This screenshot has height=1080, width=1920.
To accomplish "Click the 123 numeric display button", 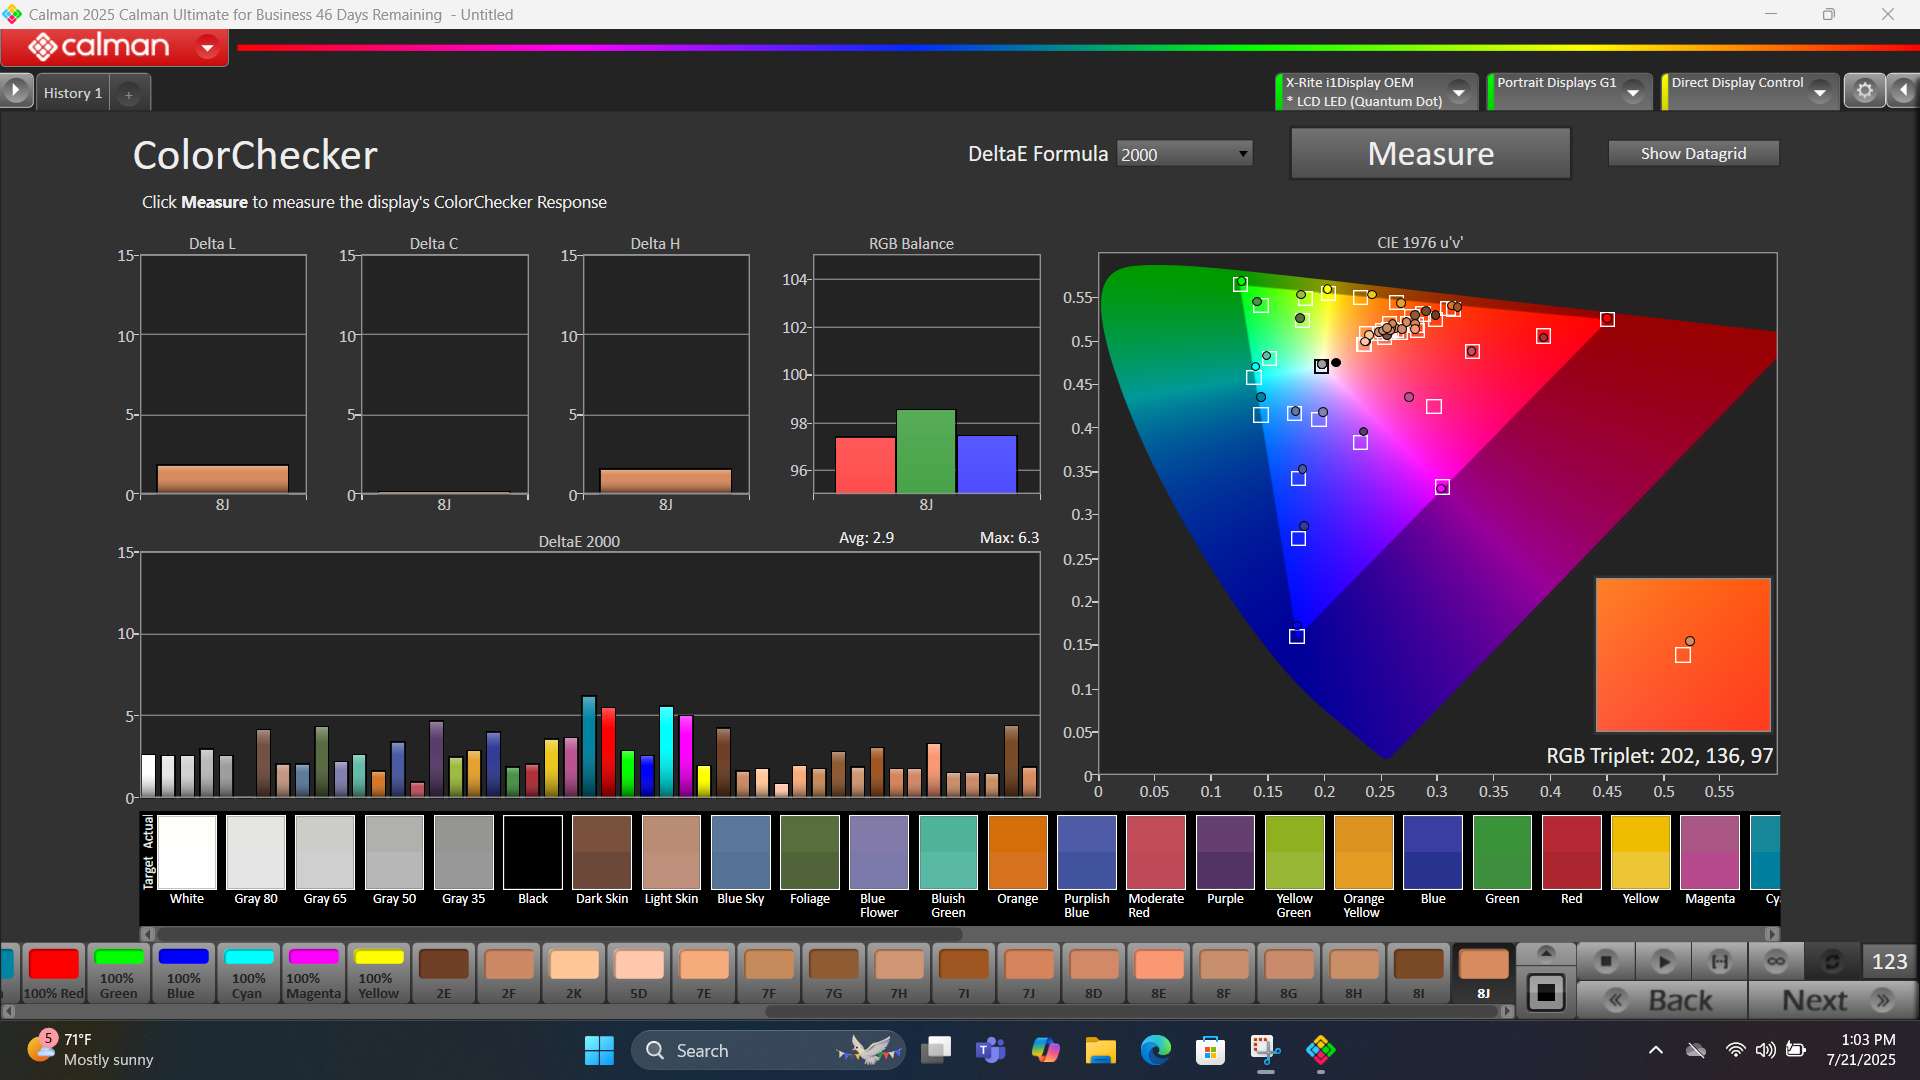I will coord(1889,961).
